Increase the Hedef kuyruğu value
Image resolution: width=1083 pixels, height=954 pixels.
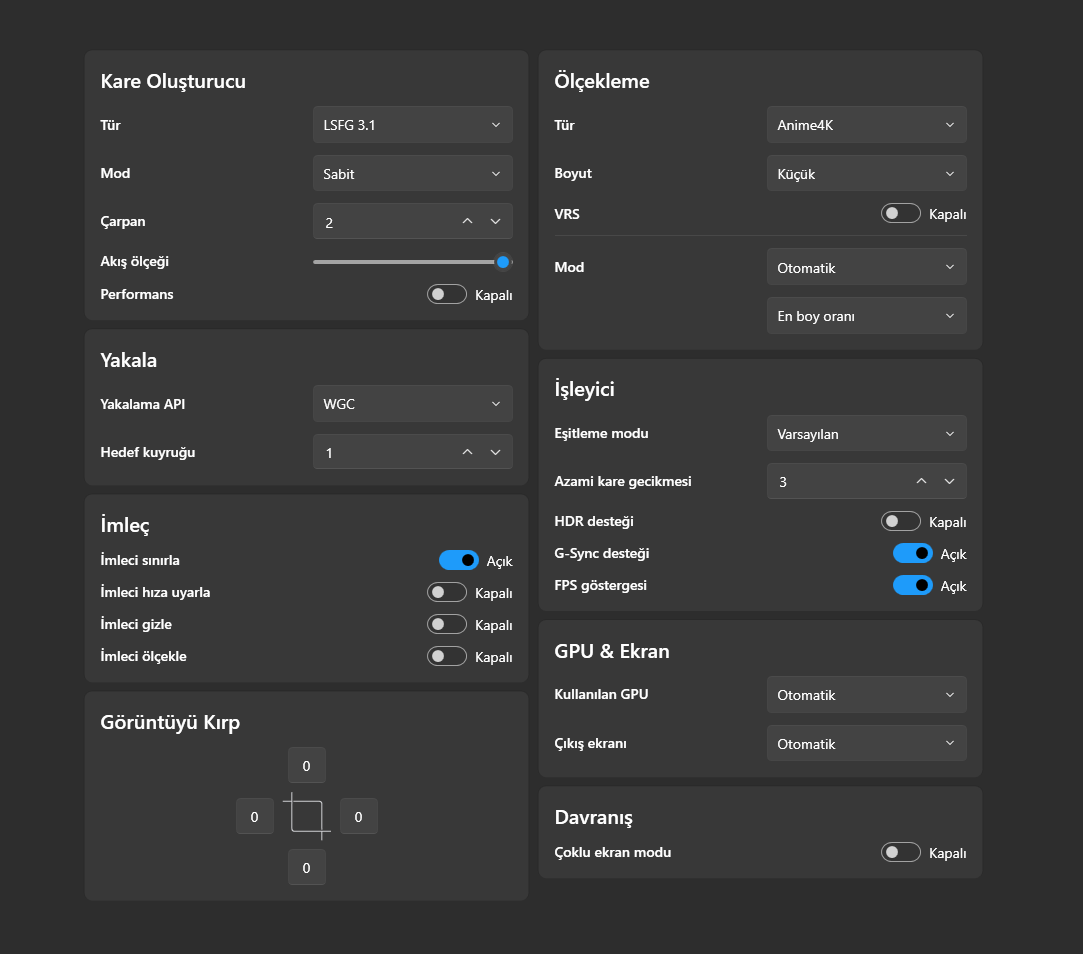tap(467, 452)
